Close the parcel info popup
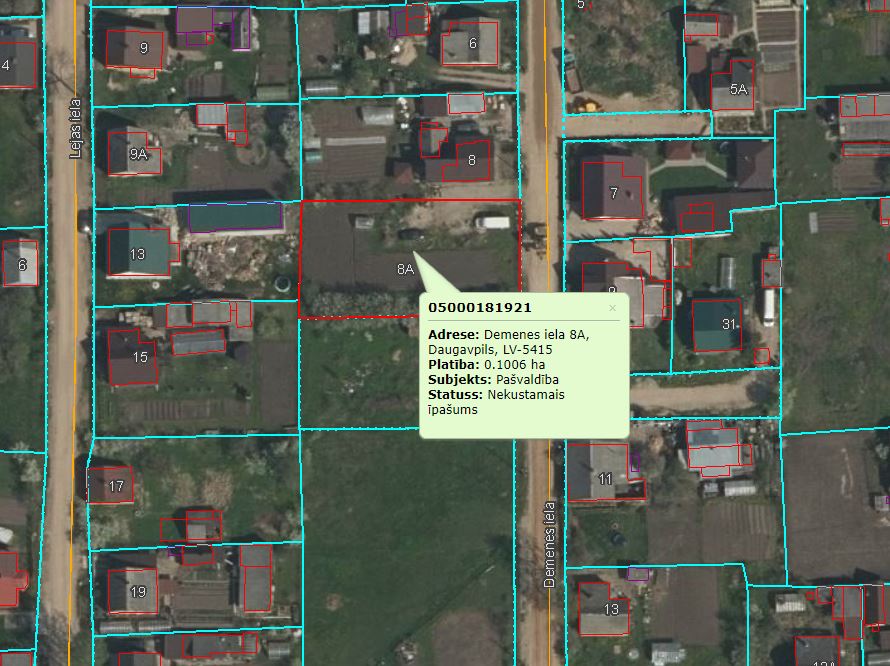This screenshot has height=666, width=890. [612, 308]
